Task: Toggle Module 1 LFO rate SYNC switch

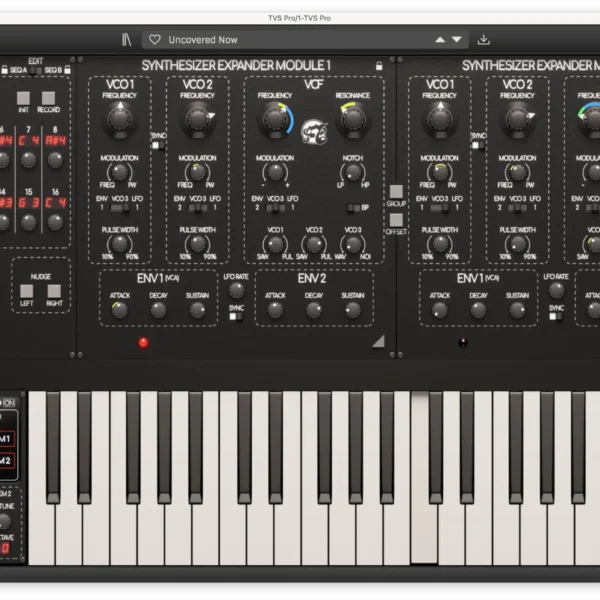Action: click(236, 316)
